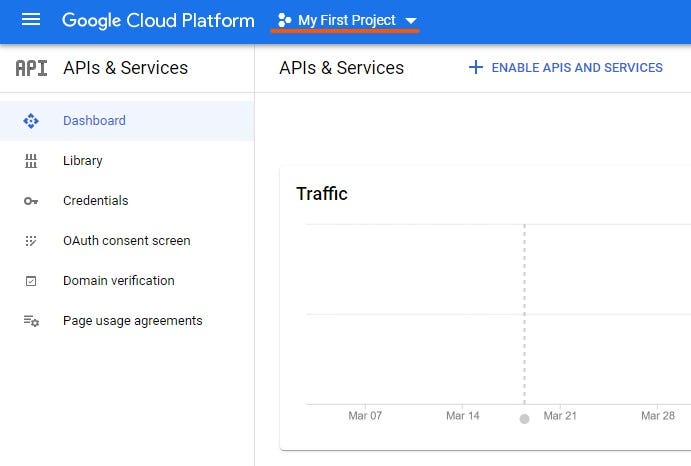Click the Traffic chart heading
Image resolution: width=691 pixels, height=466 pixels.
(x=322, y=194)
